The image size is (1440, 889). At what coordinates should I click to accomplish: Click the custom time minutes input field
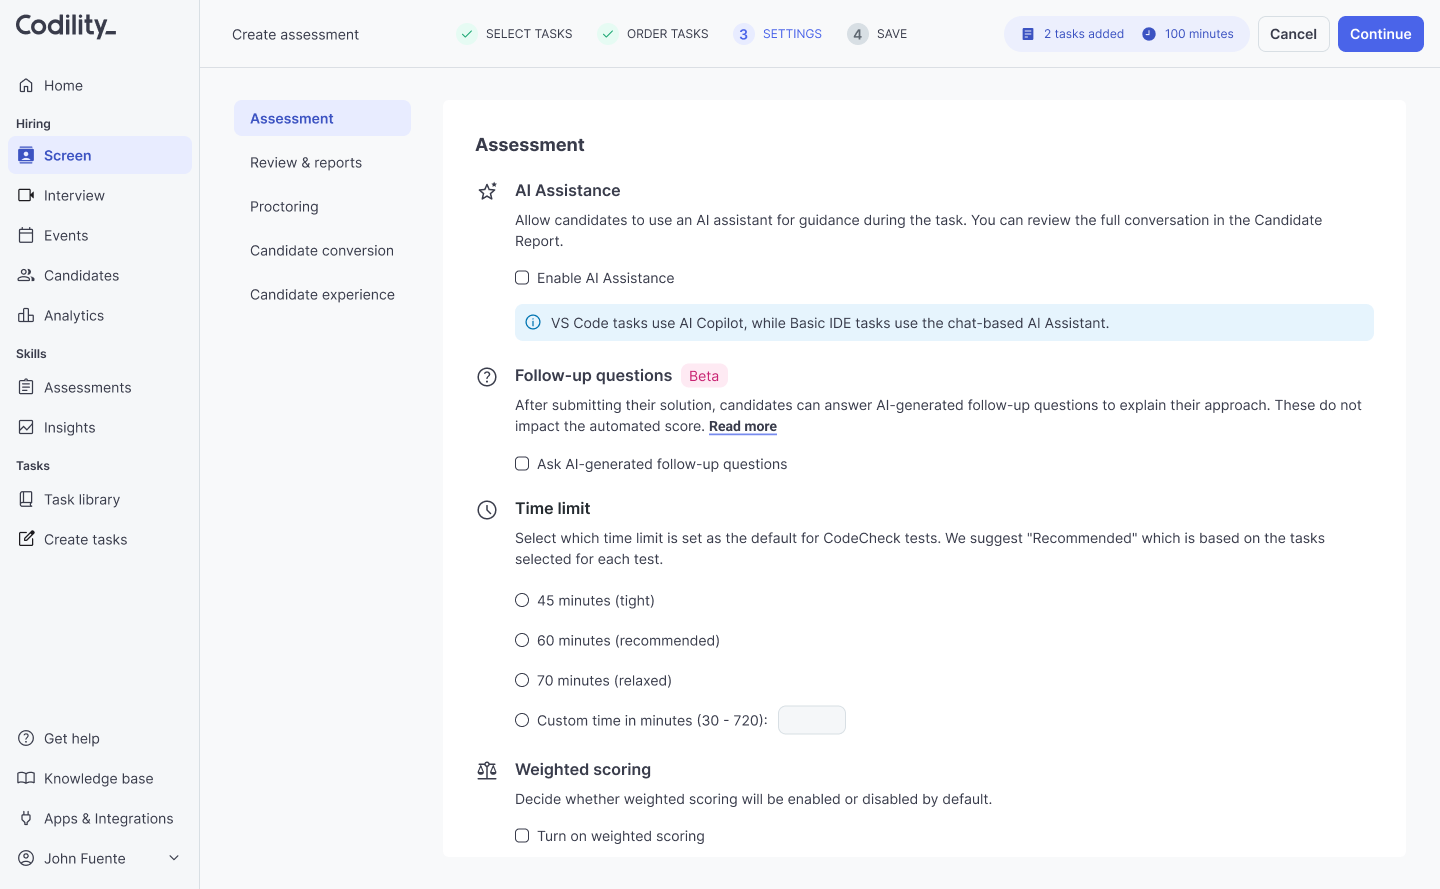tap(811, 719)
